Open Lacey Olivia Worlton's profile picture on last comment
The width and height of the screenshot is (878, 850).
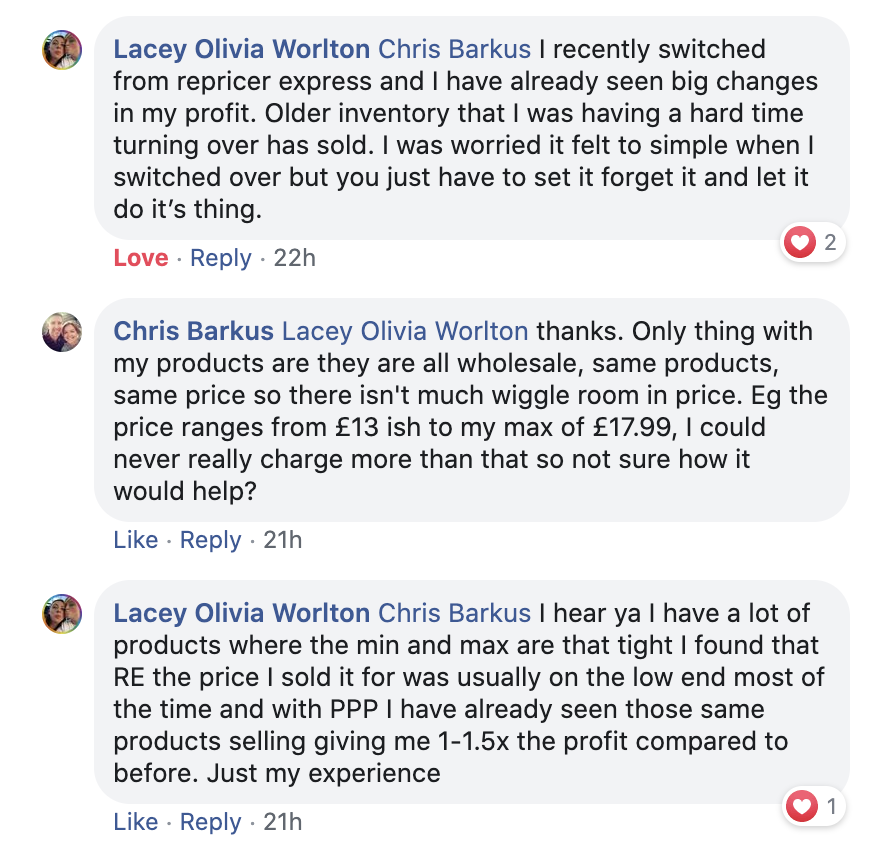(x=62, y=614)
